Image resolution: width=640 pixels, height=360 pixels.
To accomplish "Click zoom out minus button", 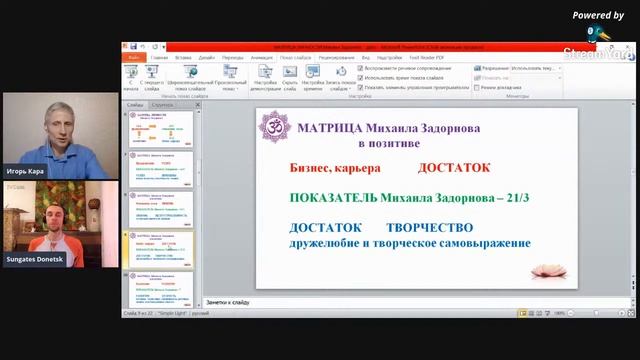I will point(571,313).
